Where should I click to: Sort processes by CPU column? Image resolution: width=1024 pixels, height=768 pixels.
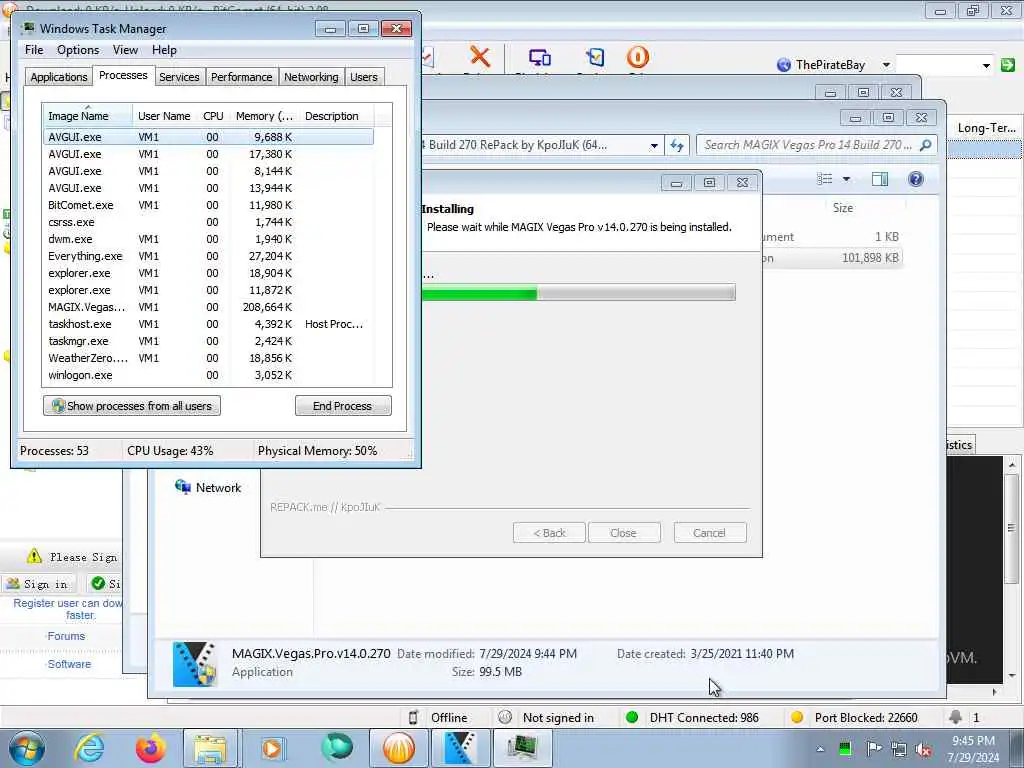click(x=213, y=116)
